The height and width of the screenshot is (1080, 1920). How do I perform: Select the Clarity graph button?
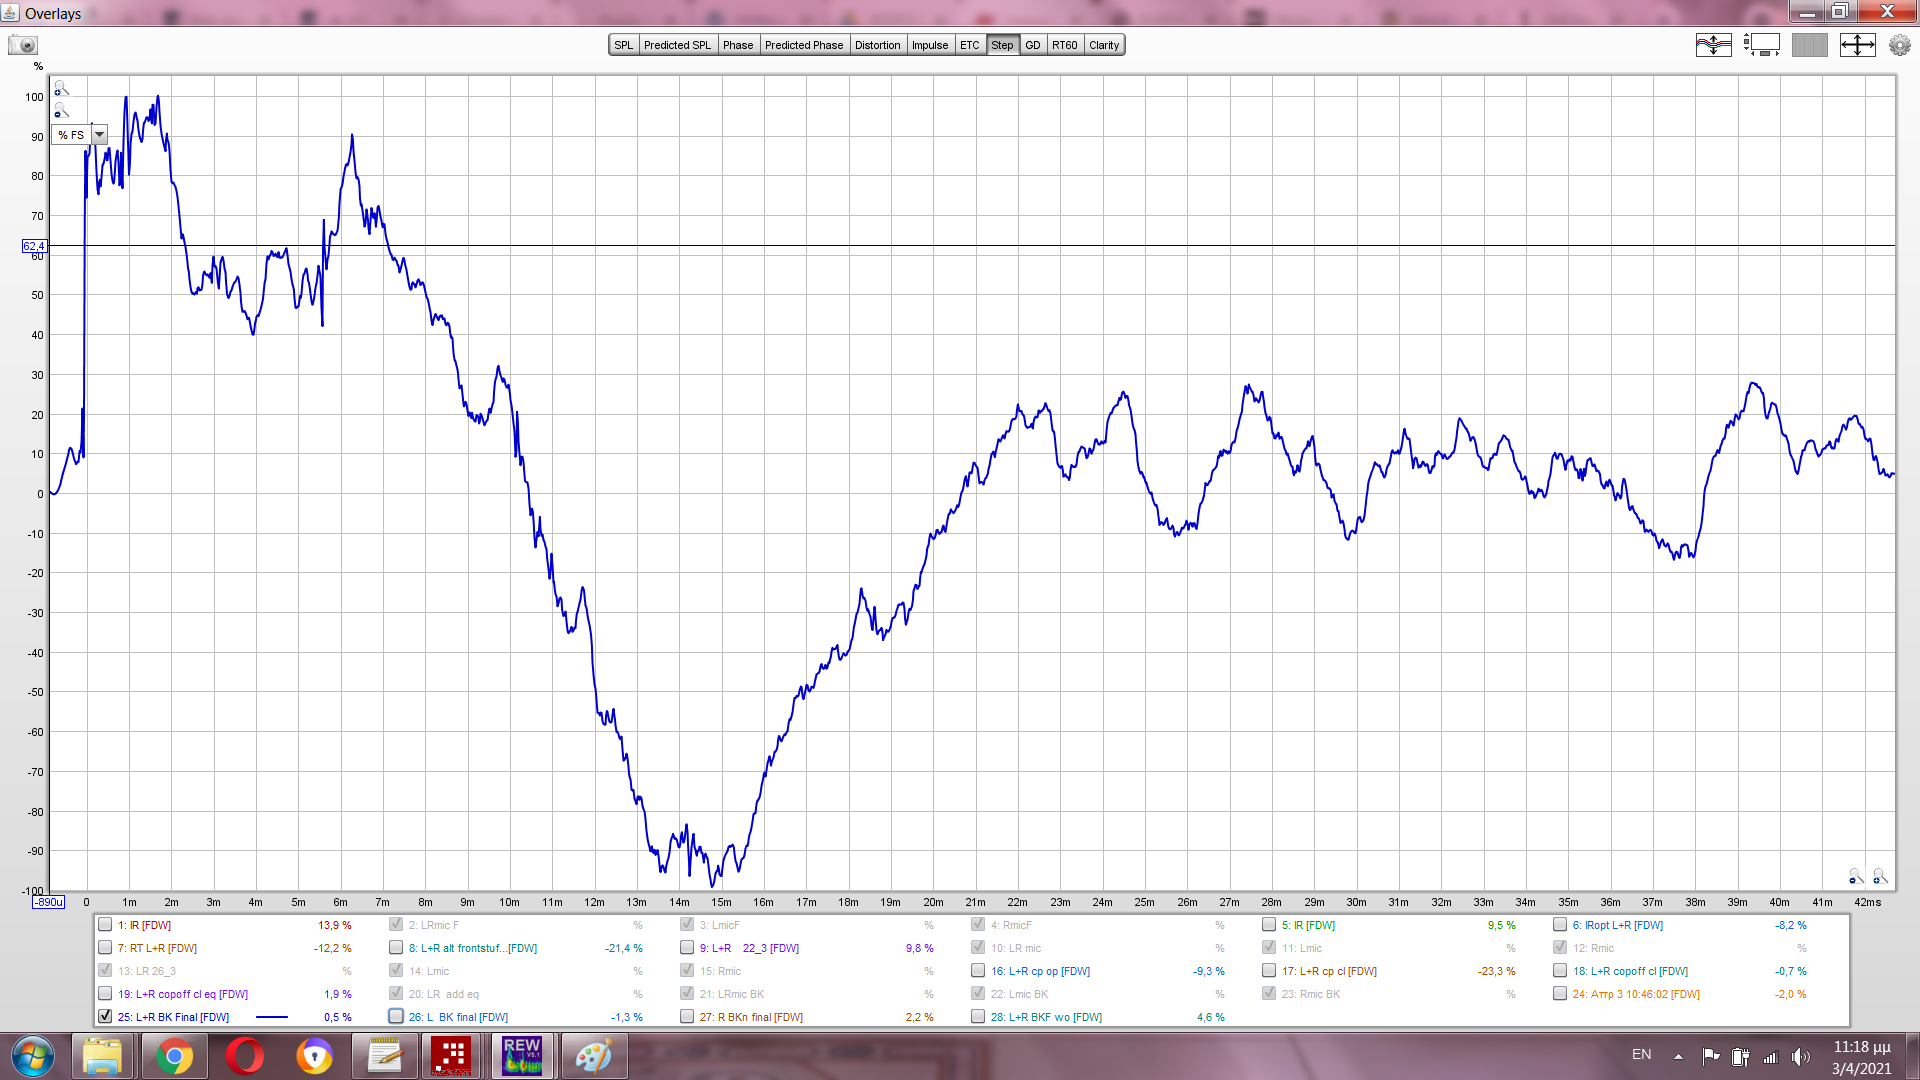[1104, 45]
